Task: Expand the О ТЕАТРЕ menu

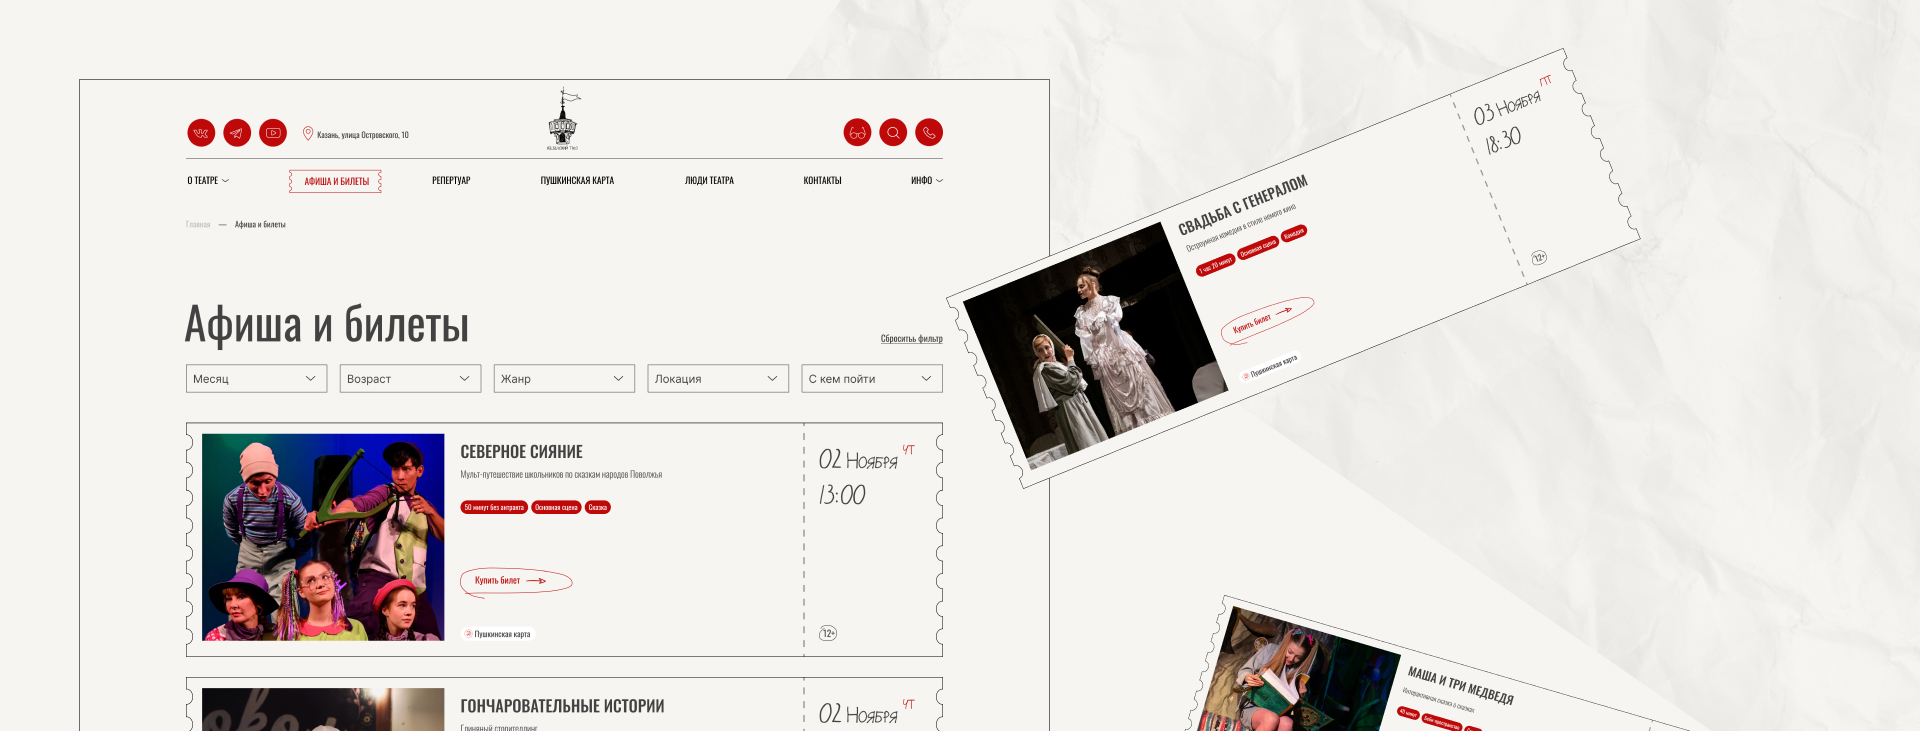Action: coord(208,181)
